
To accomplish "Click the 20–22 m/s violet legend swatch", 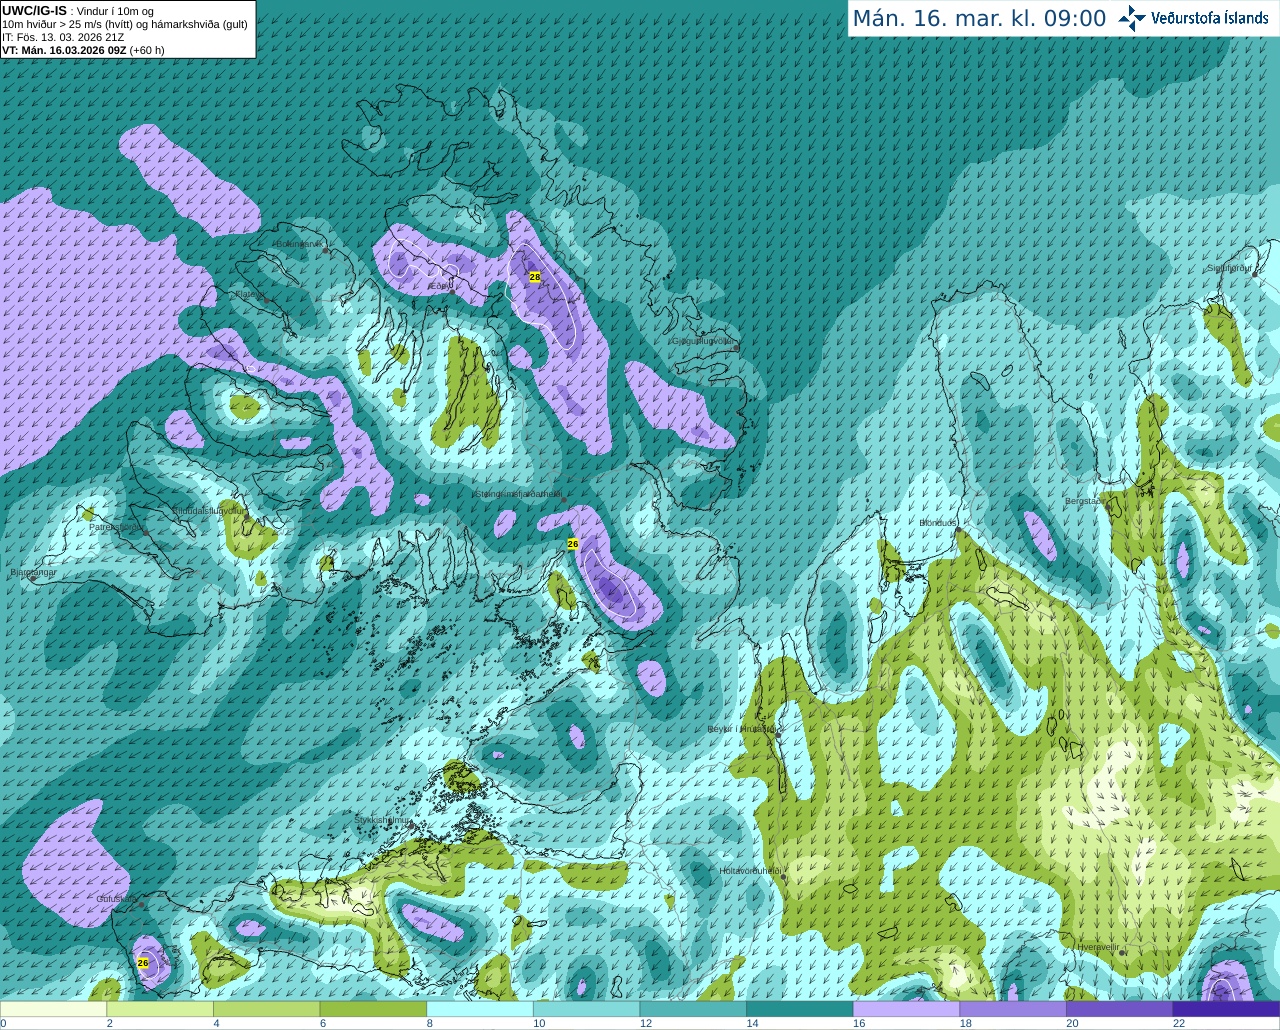I will 1120,1009.
